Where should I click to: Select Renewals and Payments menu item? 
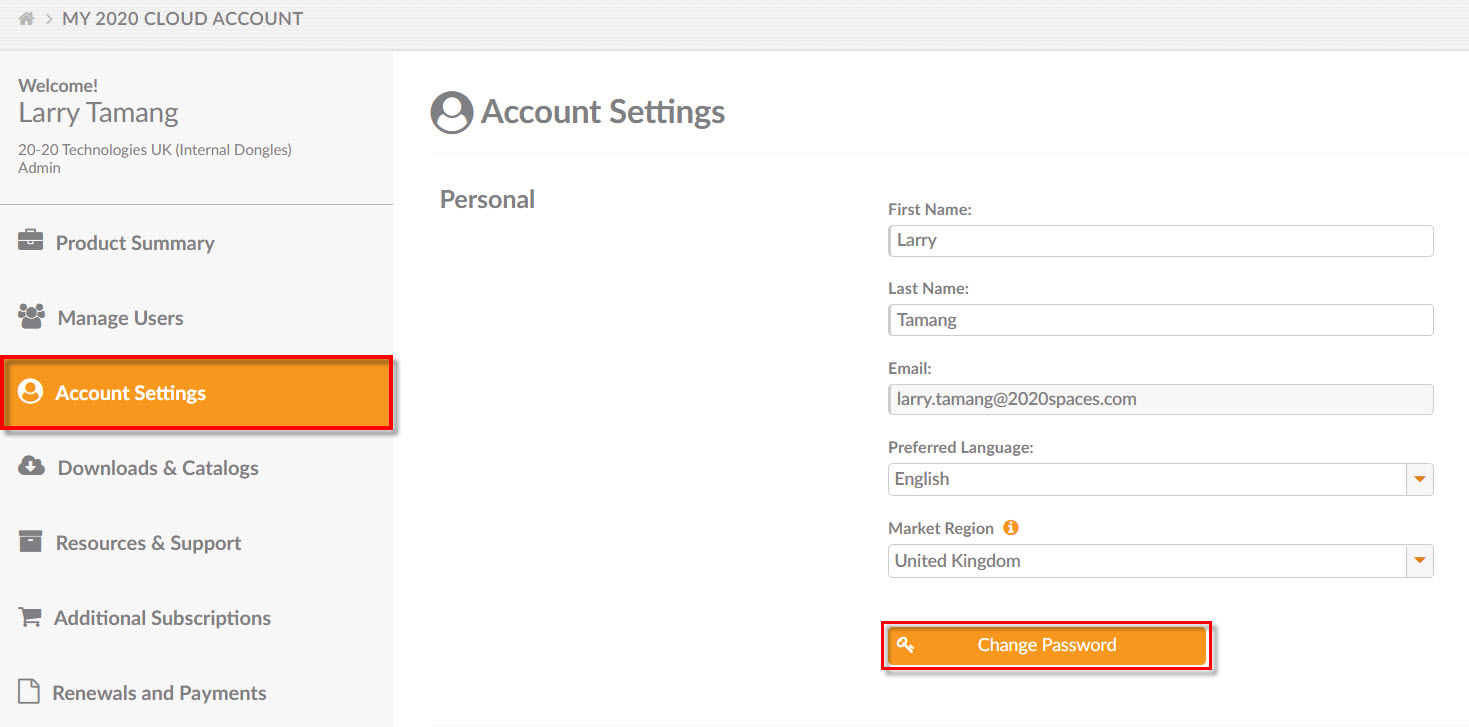pos(159,693)
